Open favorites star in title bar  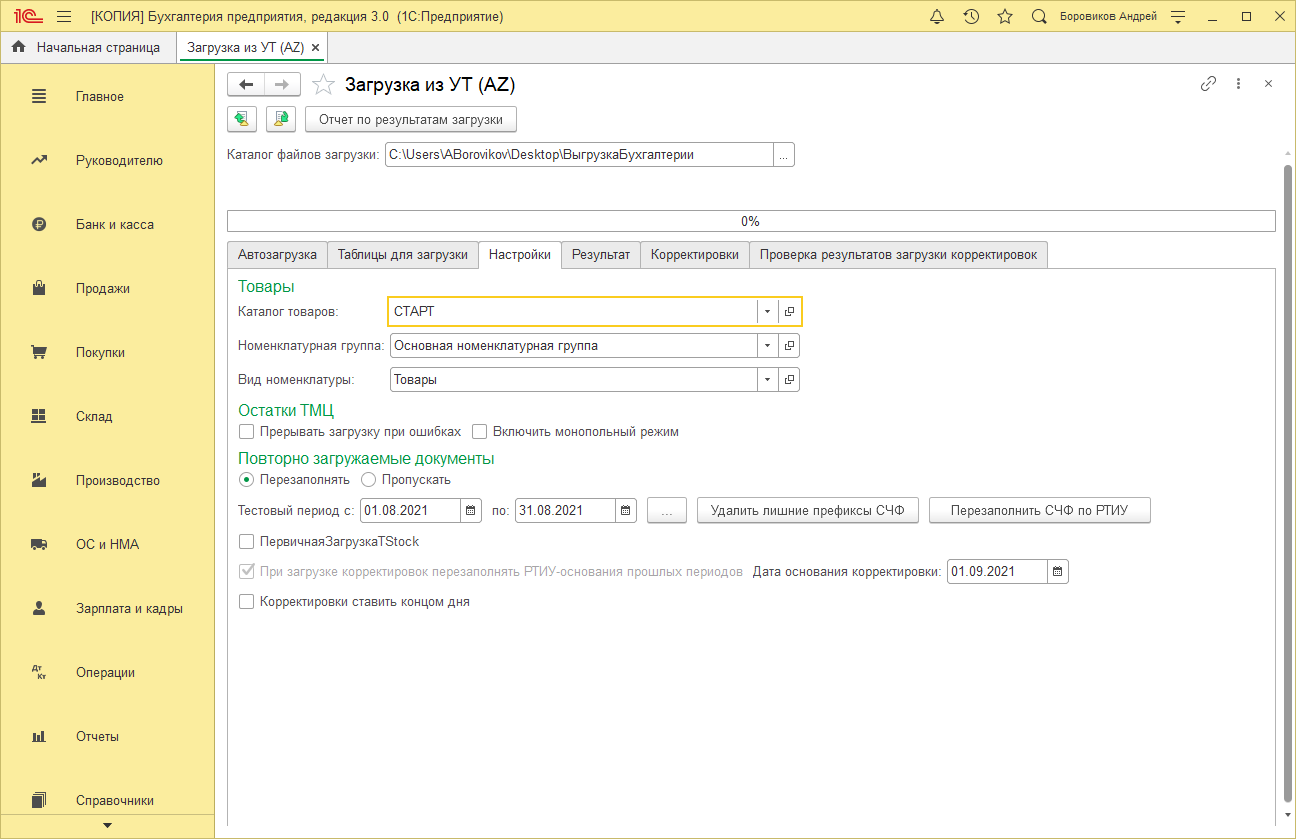pos(1005,17)
